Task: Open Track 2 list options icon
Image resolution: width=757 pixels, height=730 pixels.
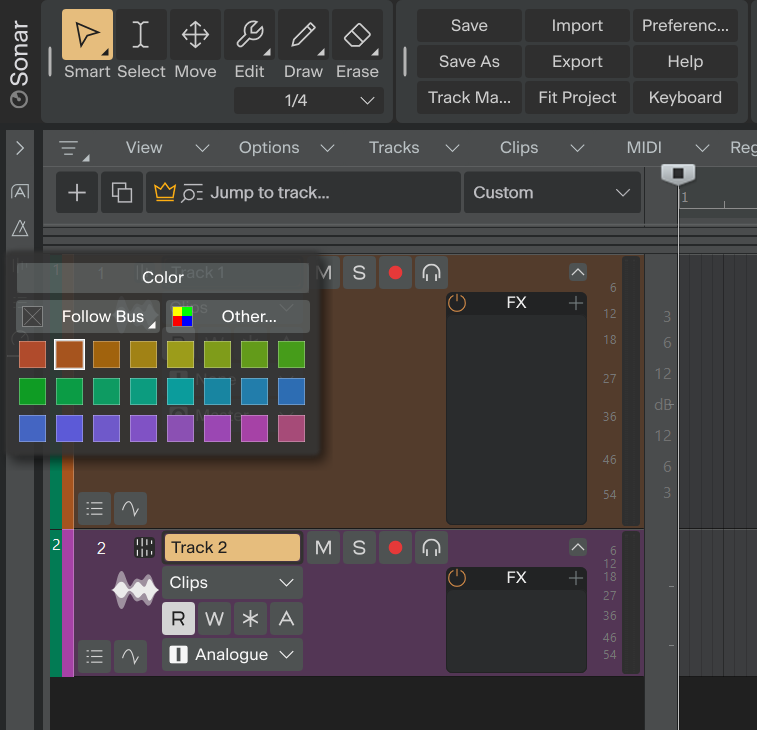Action: tap(95, 656)
